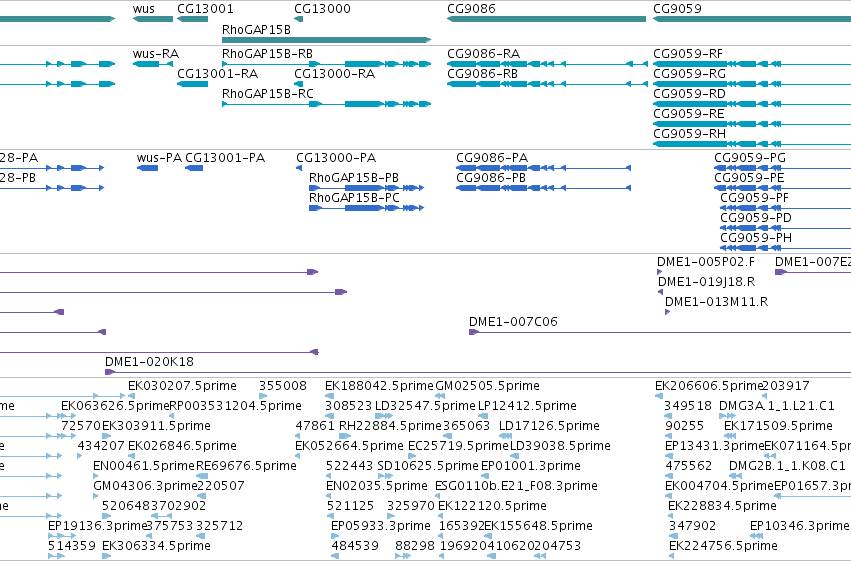The image size is (851, 561).
Task: Select EST RH22884.5prime
Action: tap(390, 426)
